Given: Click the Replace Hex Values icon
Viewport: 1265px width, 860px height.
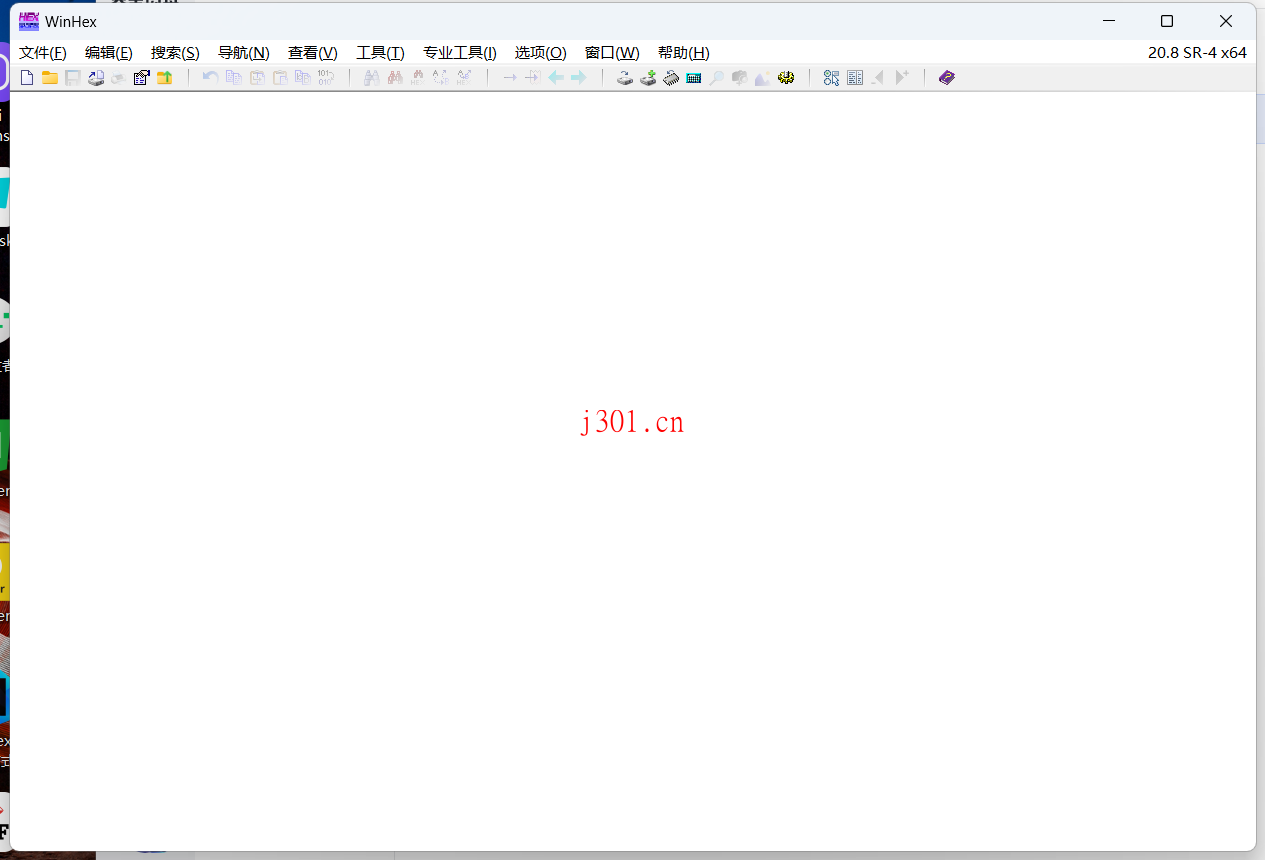Looking at the screenshot, I should [x=464, y=78].
